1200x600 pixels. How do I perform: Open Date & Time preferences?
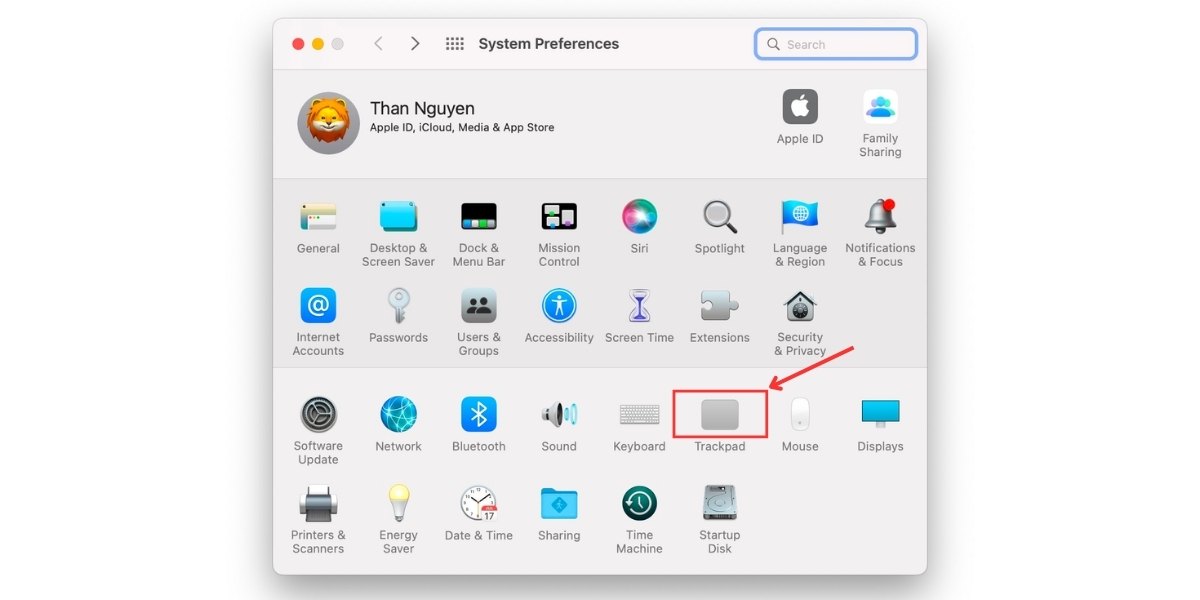click(x=479, y=503)
